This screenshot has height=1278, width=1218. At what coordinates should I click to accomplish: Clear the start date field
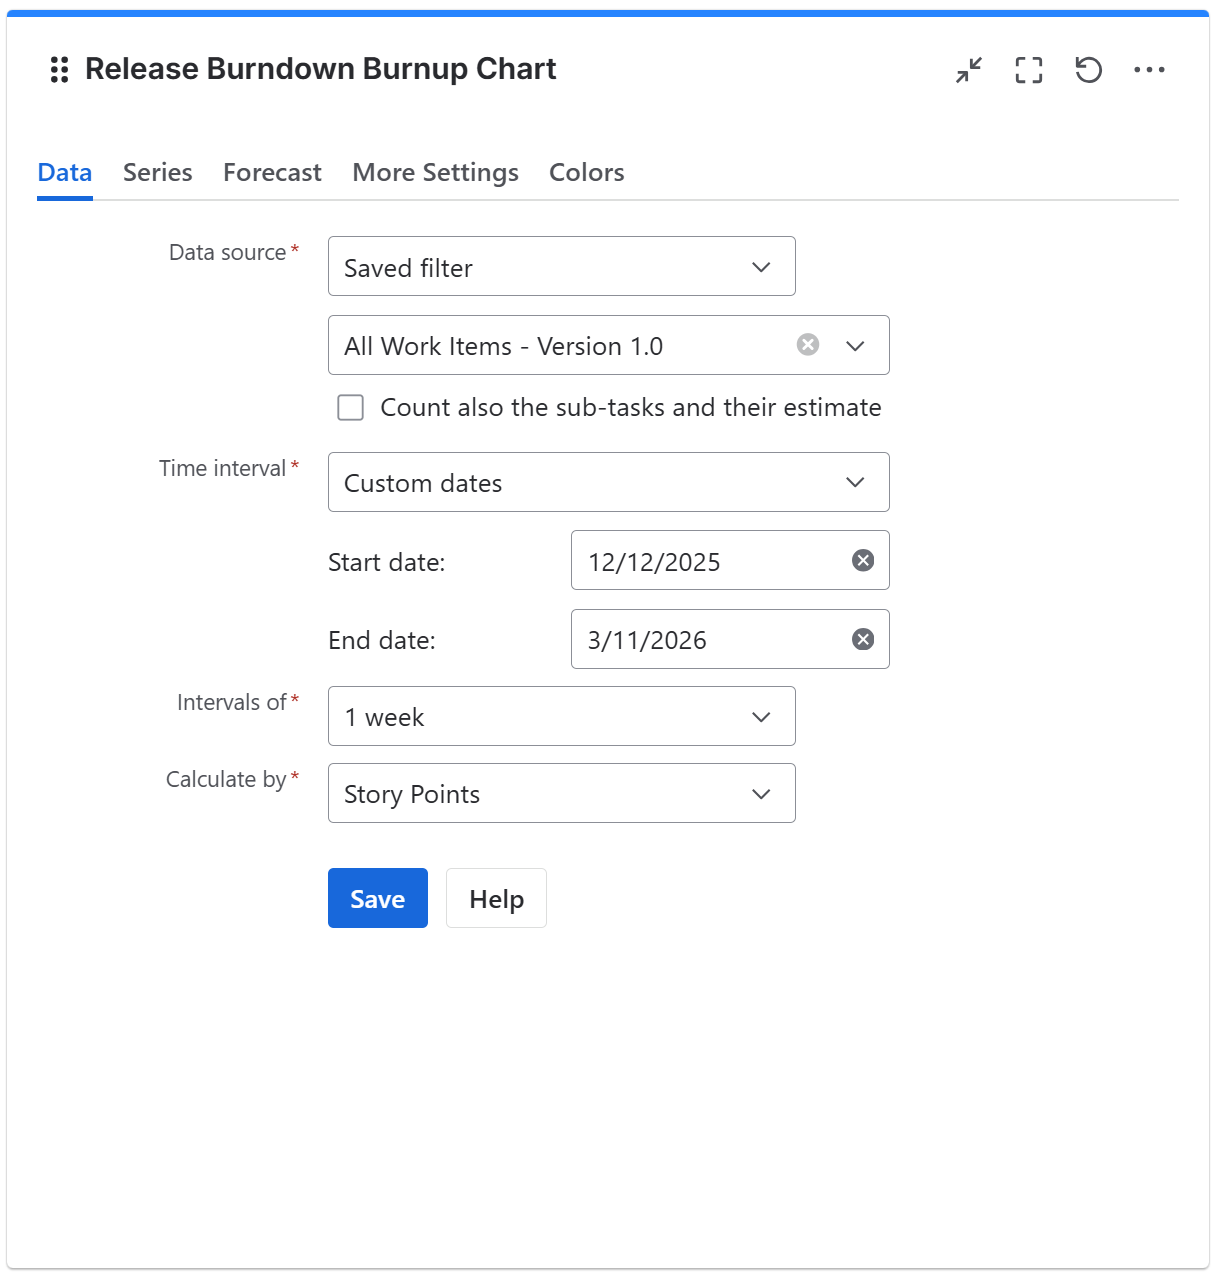point(862,560)
